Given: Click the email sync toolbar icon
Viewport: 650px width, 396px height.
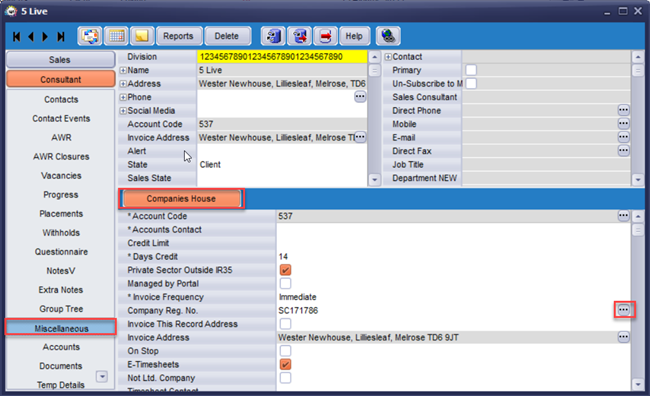Looking at the screenshot, I should 90,36.
